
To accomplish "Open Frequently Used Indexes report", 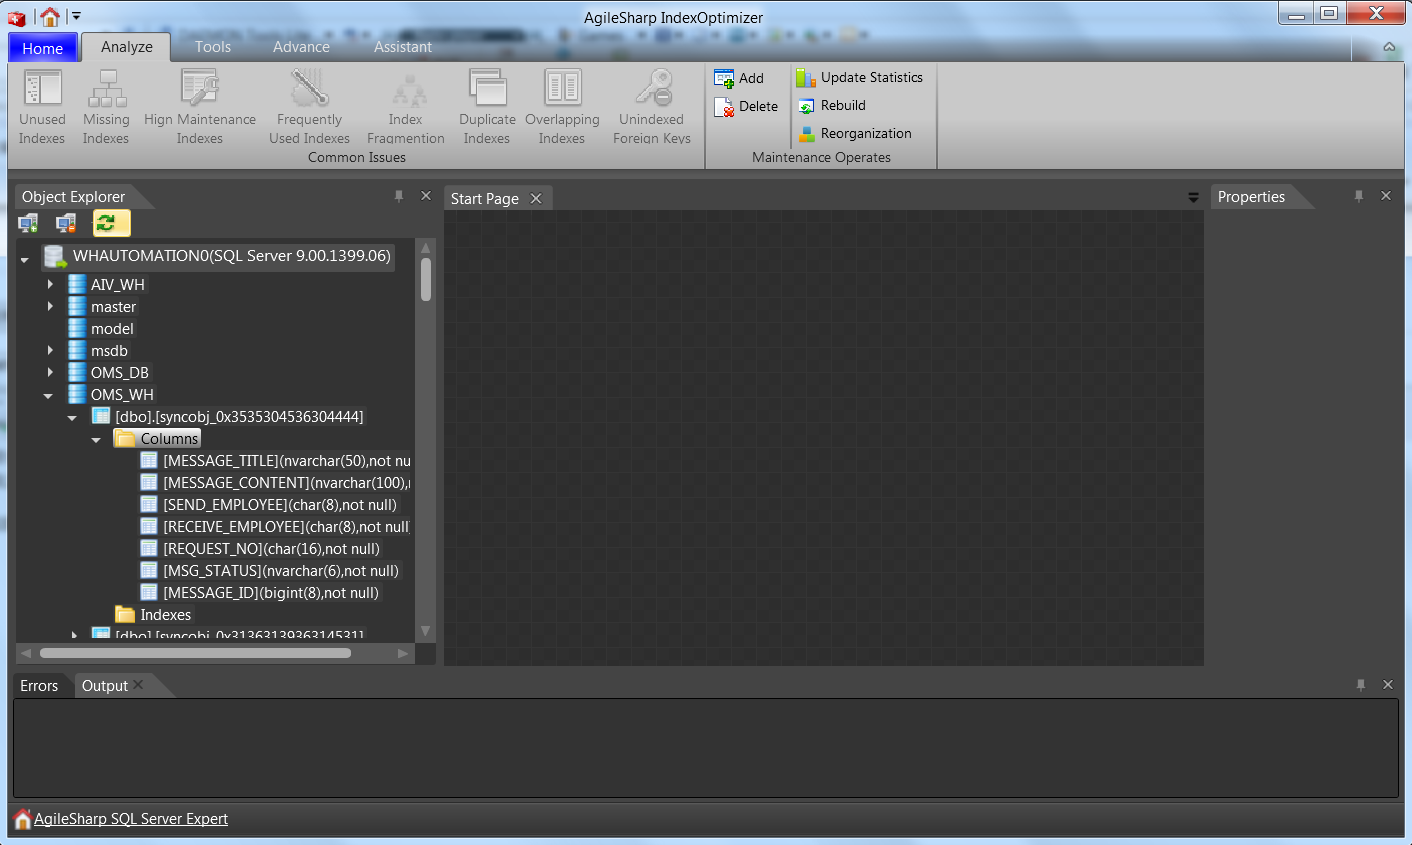I will coord(309,108).
